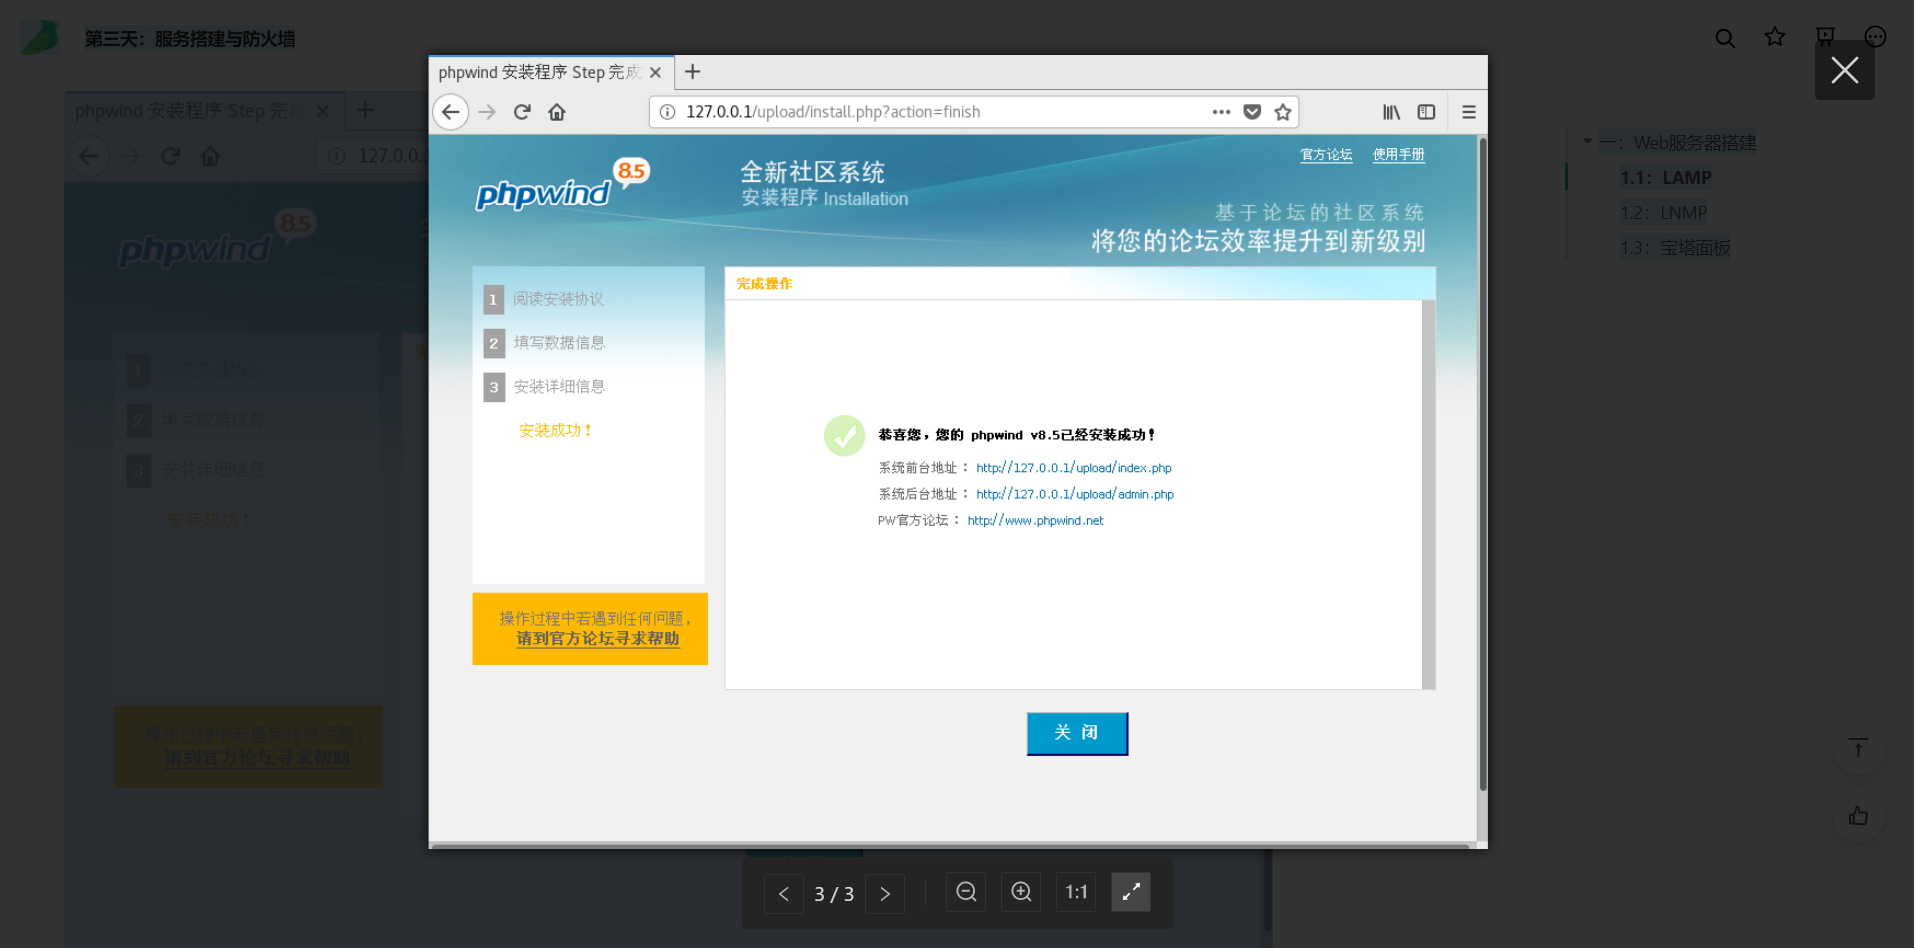Open the page actions three-dot menu
The image size is (1915, 949).
(x=1221, y=112)
